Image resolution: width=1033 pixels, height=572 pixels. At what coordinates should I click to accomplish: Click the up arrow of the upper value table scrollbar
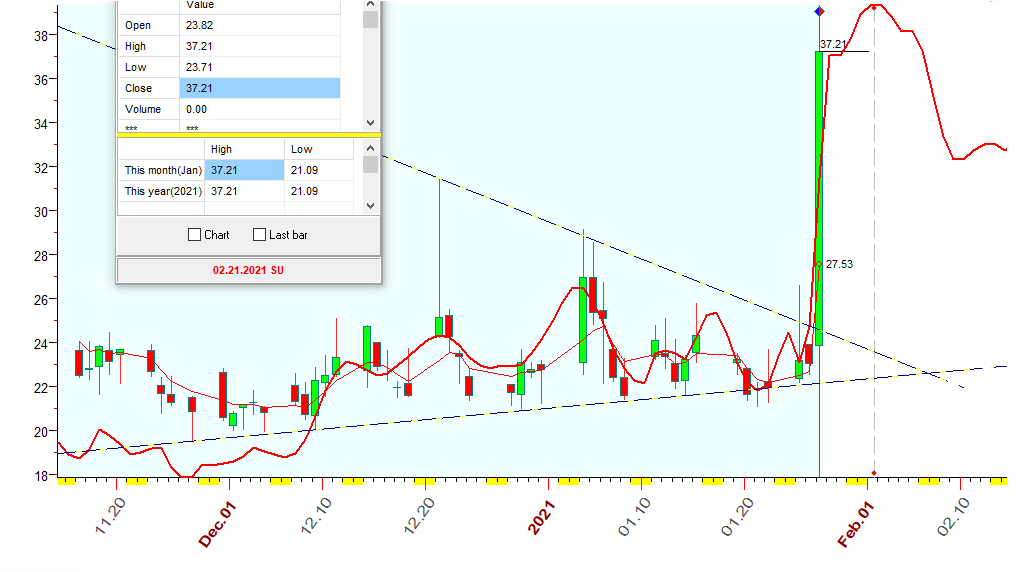click(370, 5)
